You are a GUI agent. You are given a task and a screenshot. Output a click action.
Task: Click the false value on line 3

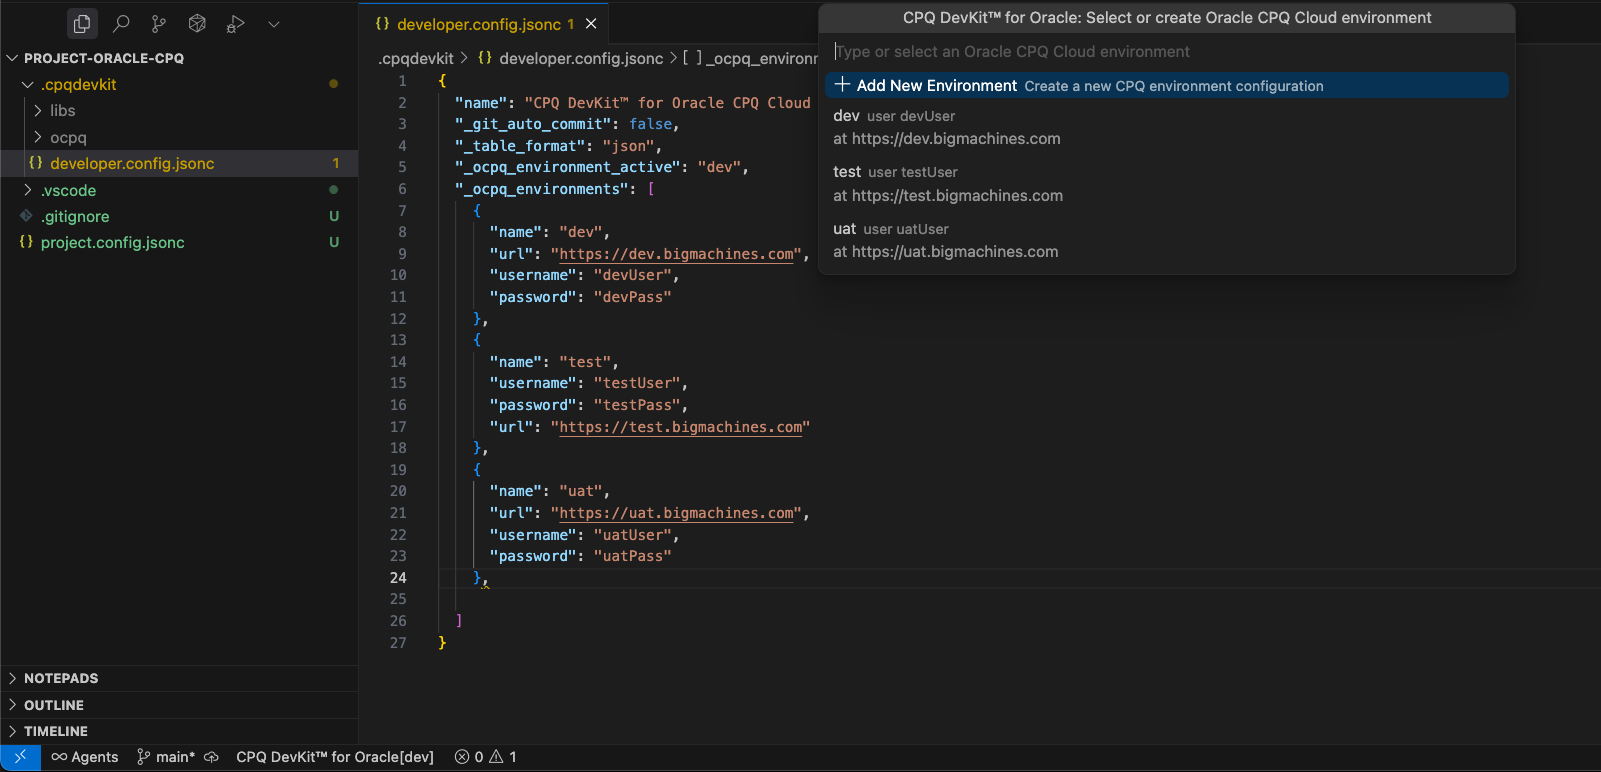point(651,124)
